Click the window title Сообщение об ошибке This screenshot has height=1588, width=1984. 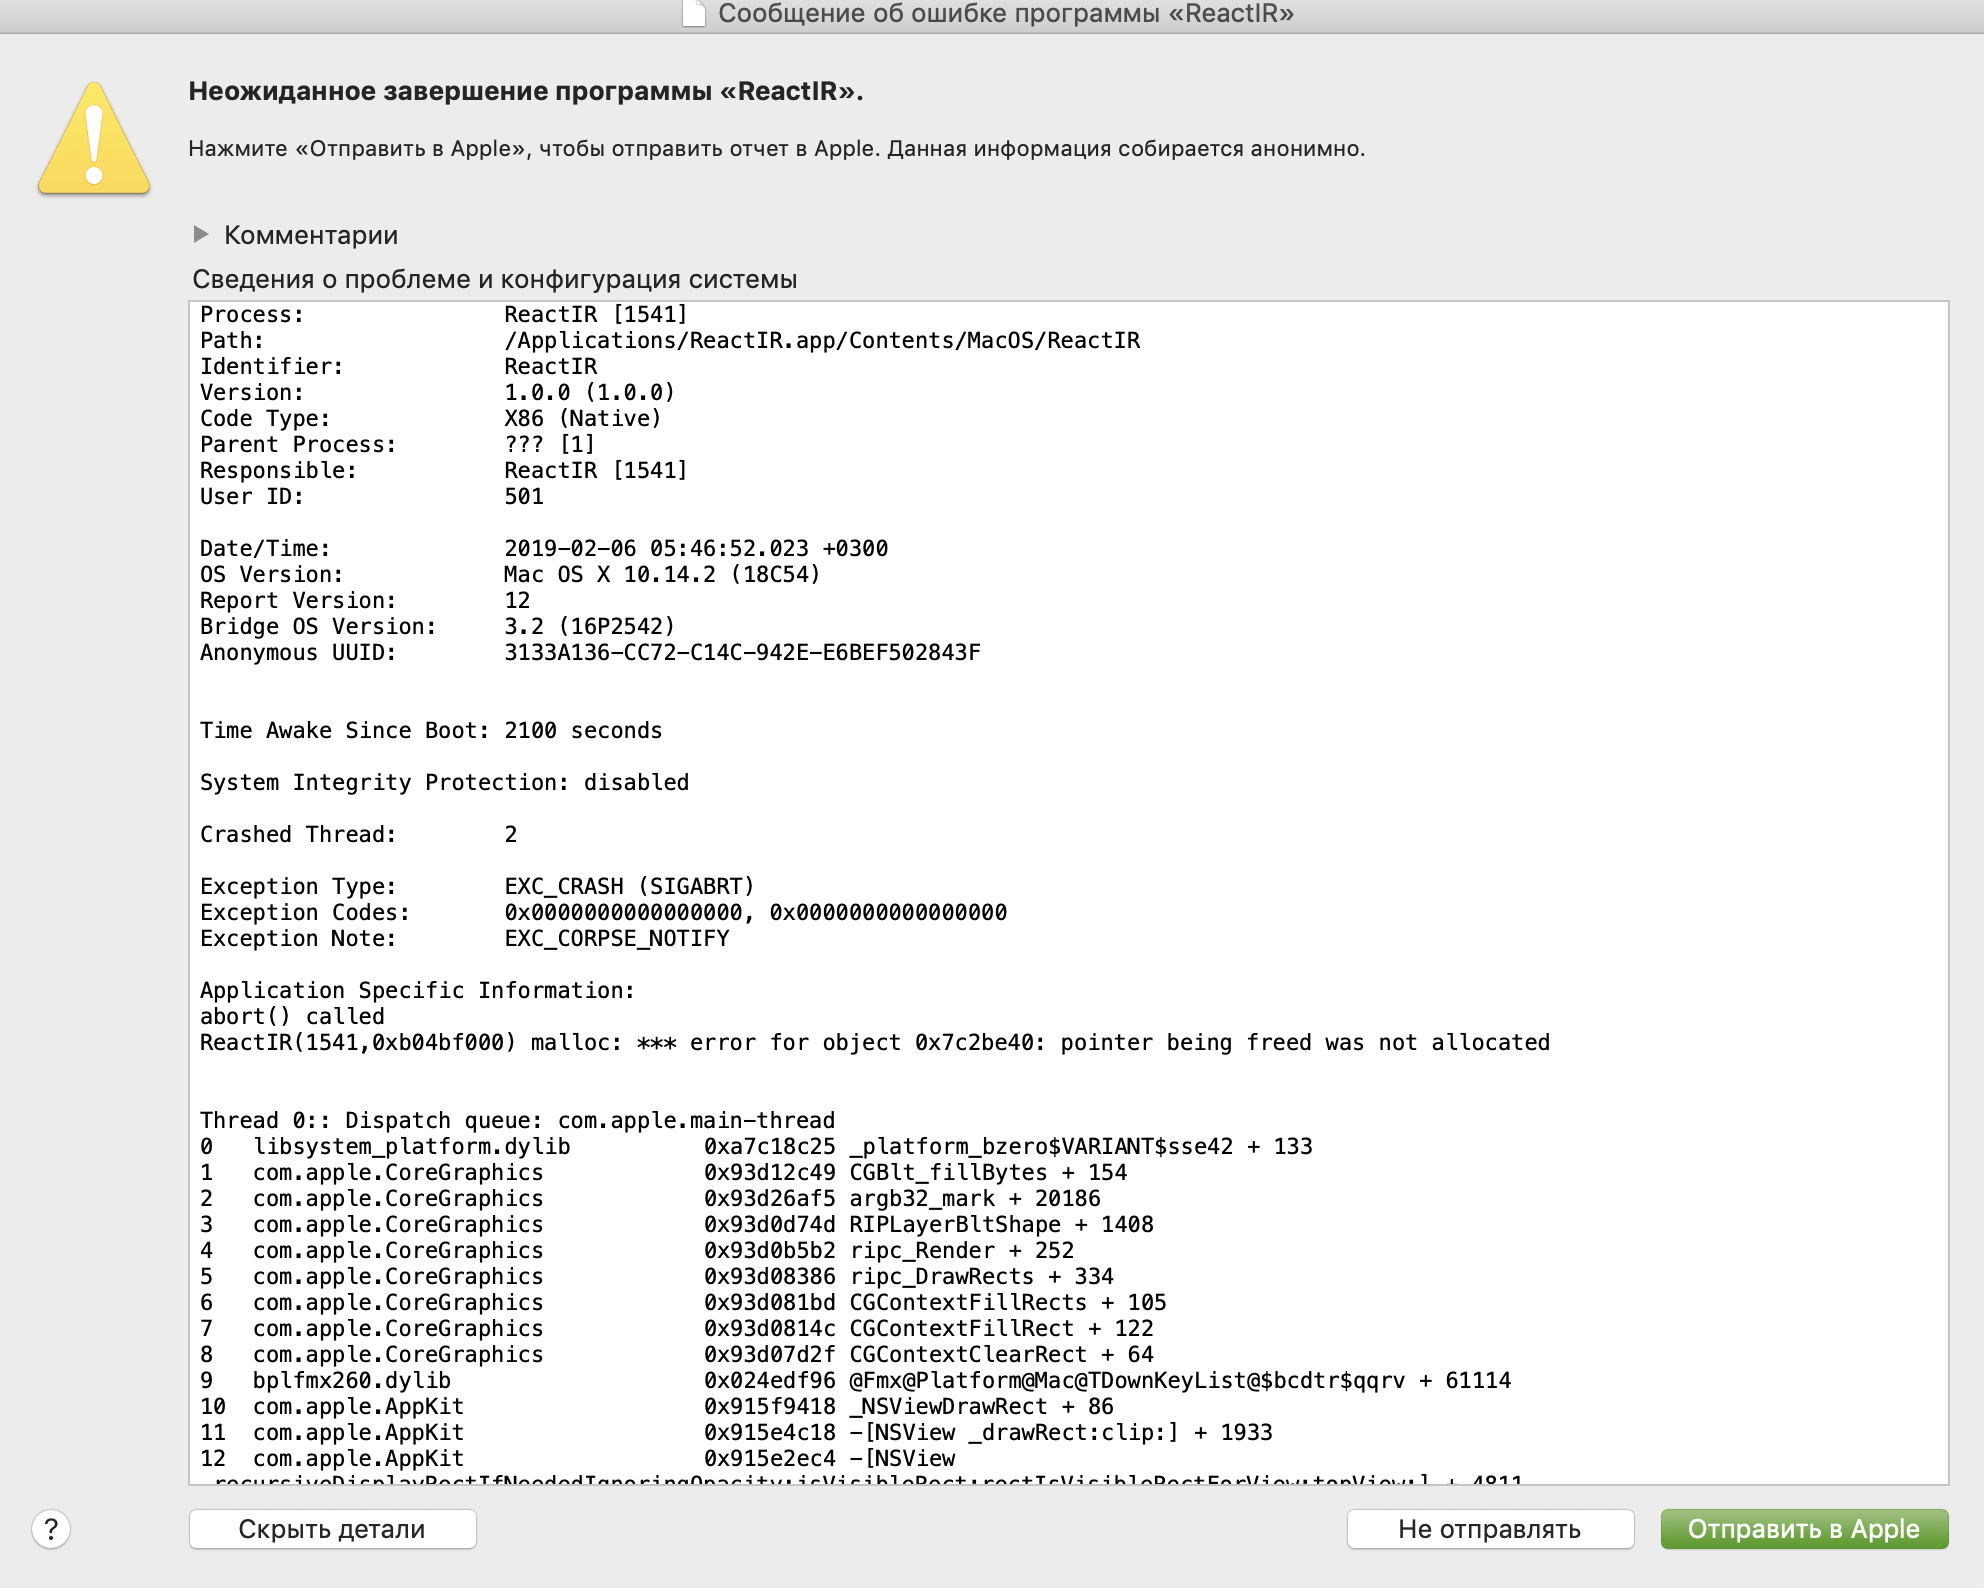pos(1005,14)
